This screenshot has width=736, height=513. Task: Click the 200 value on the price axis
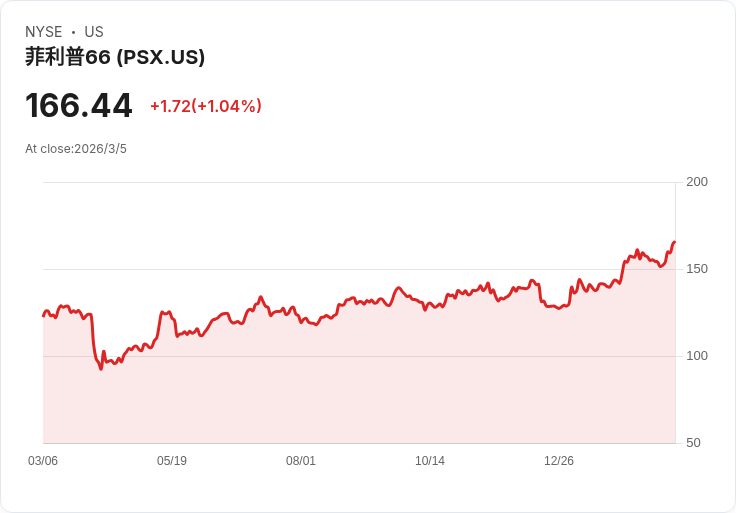(697, 182)
